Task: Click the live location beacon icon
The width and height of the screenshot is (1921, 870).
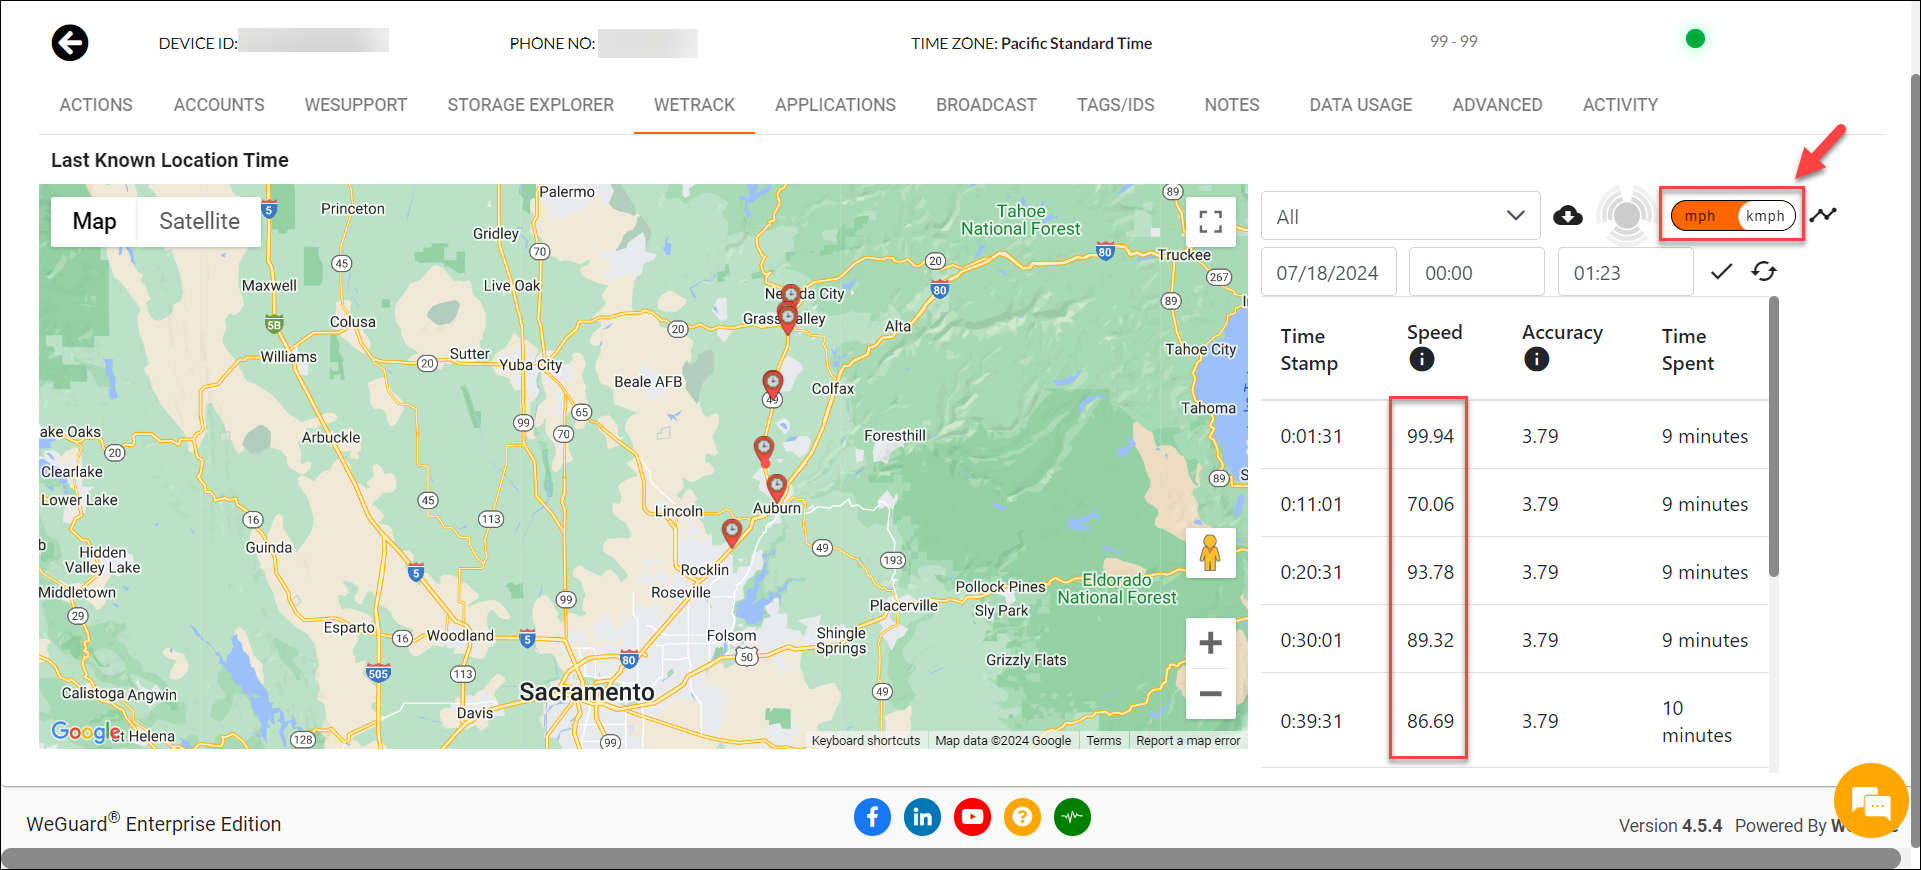Action: tap(1627, 214)
